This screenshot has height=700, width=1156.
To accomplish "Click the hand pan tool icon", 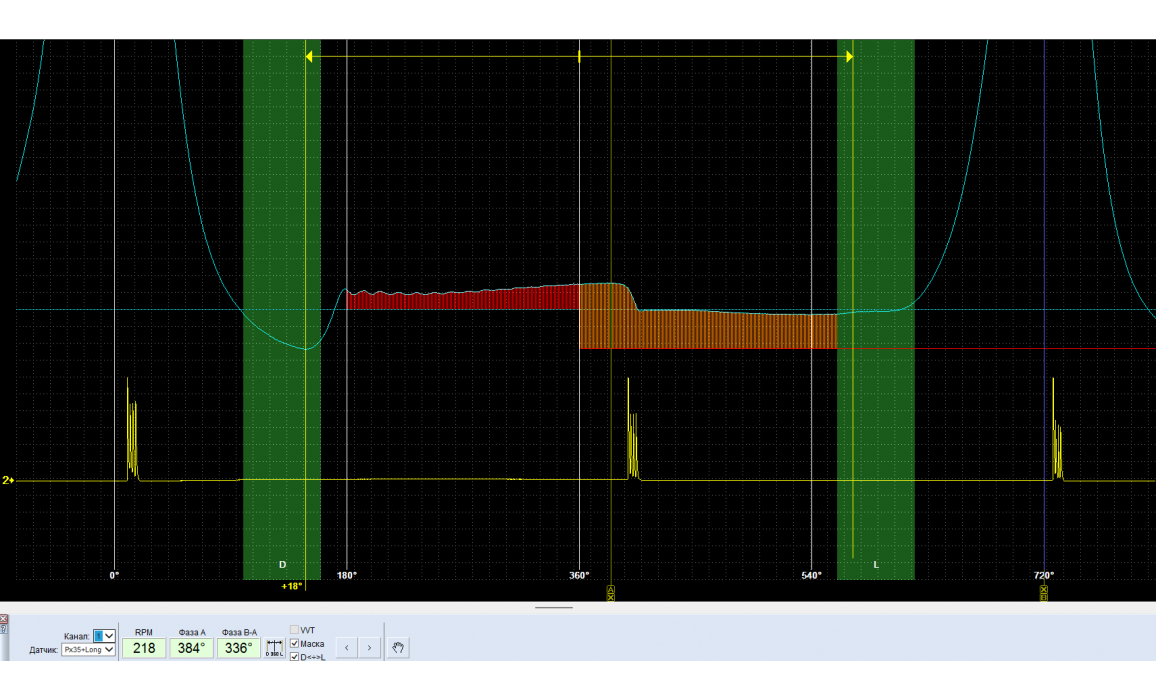I will (398, 648).
